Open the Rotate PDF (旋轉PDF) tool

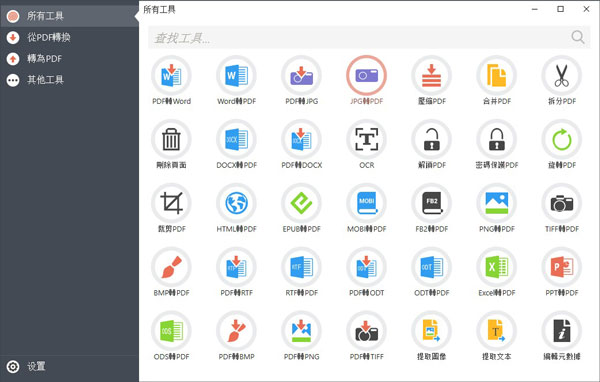(561, 139)
